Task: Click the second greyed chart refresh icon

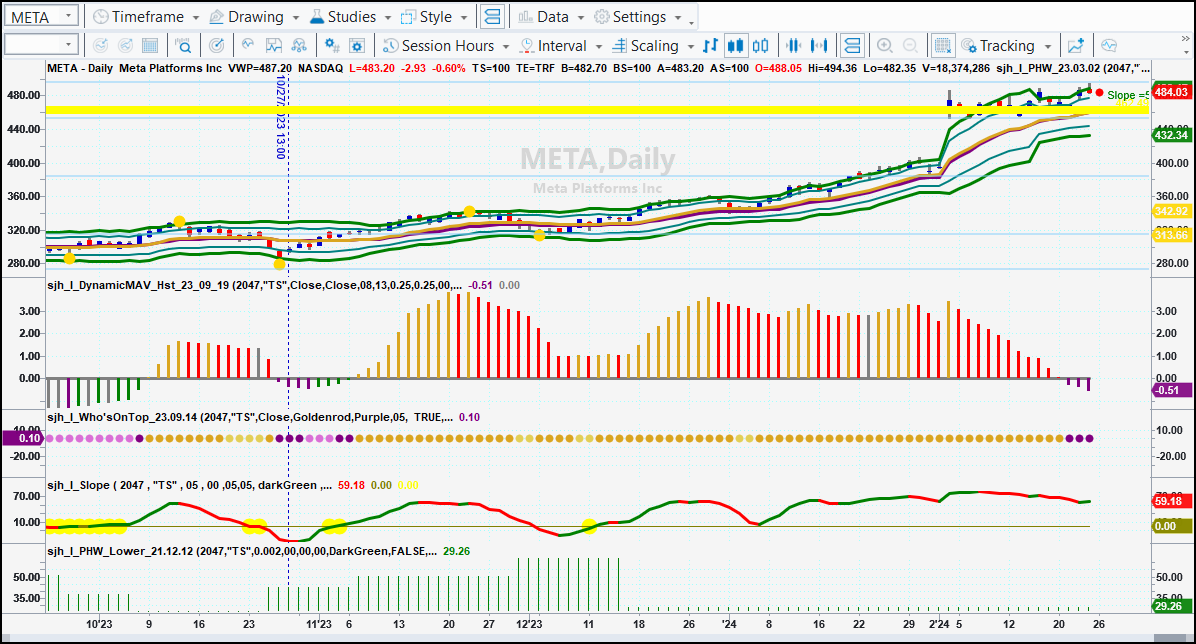Action: (125, 46)
